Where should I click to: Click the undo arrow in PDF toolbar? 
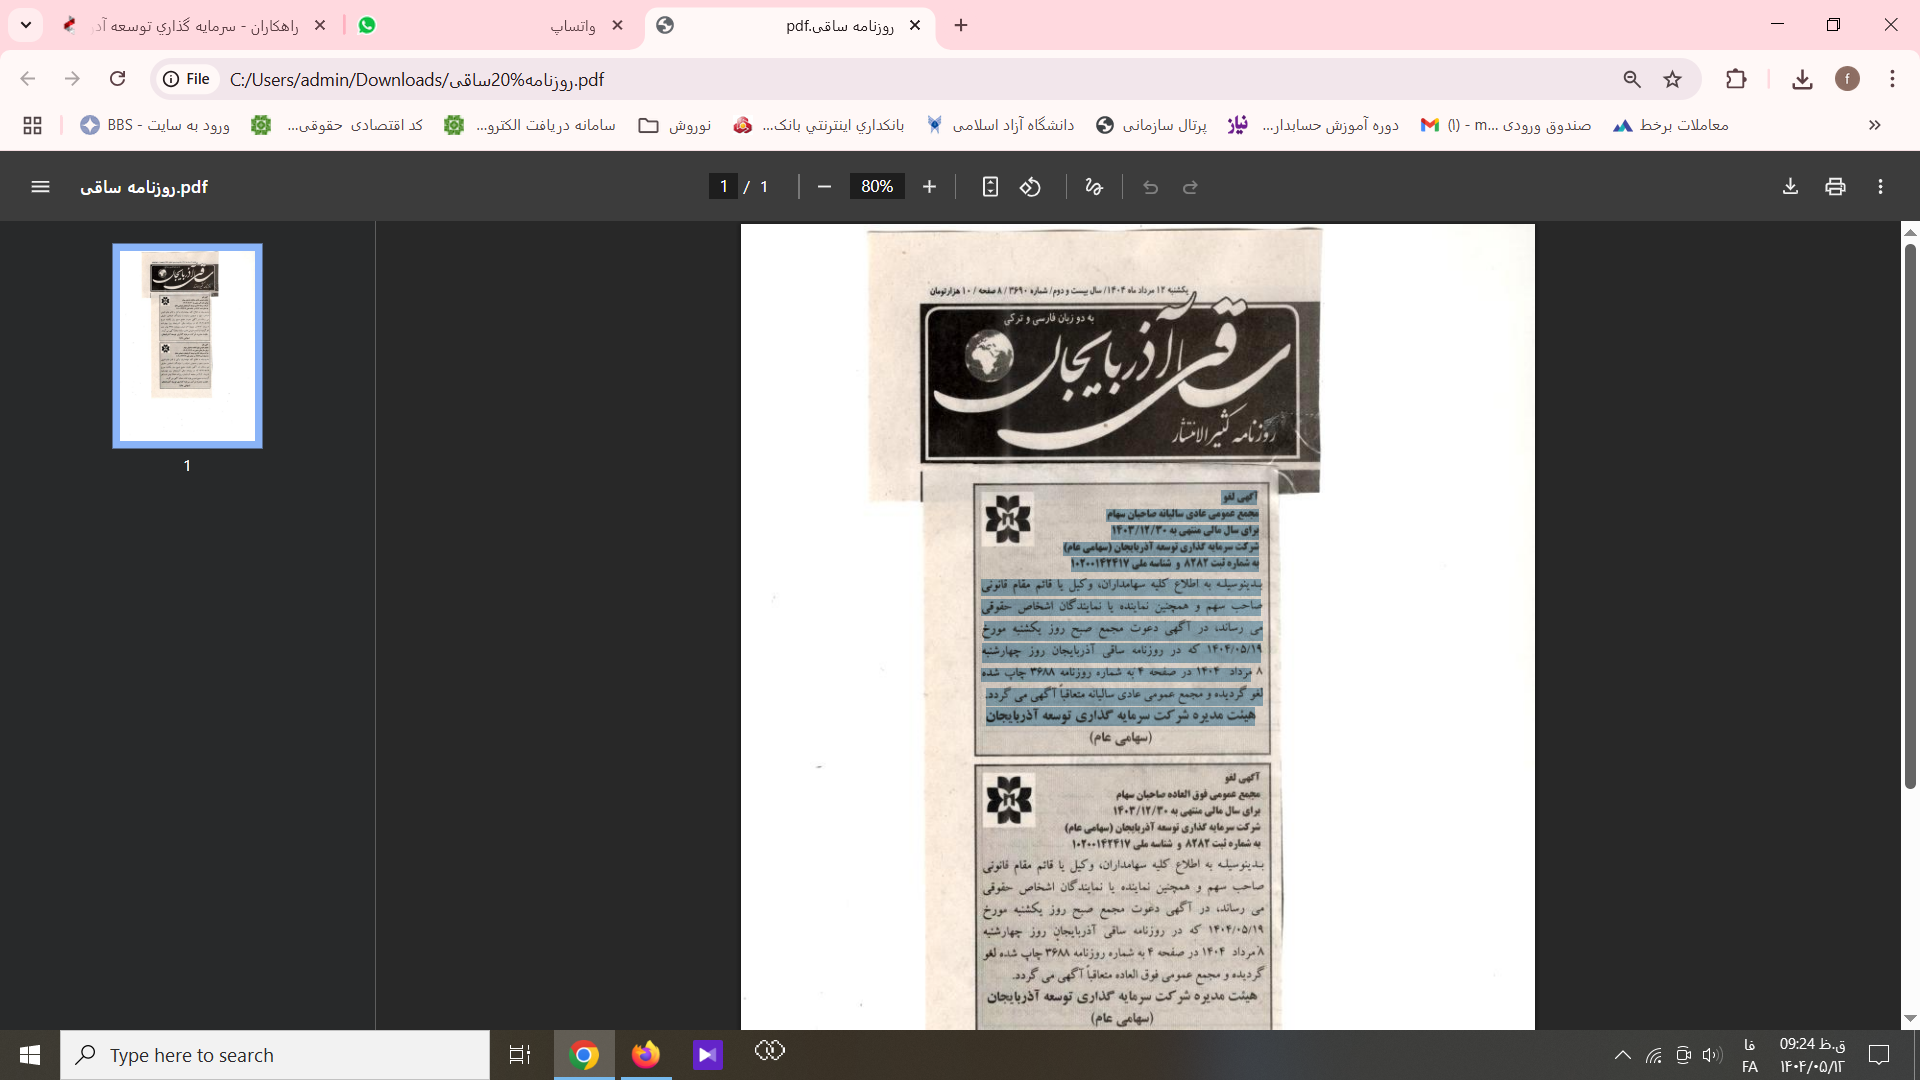point(1150,187)
